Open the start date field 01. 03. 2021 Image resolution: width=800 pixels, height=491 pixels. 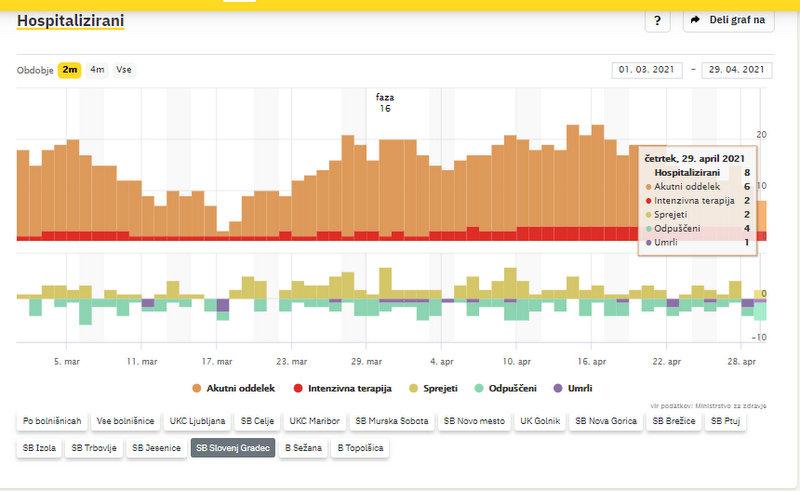(646, 70)
